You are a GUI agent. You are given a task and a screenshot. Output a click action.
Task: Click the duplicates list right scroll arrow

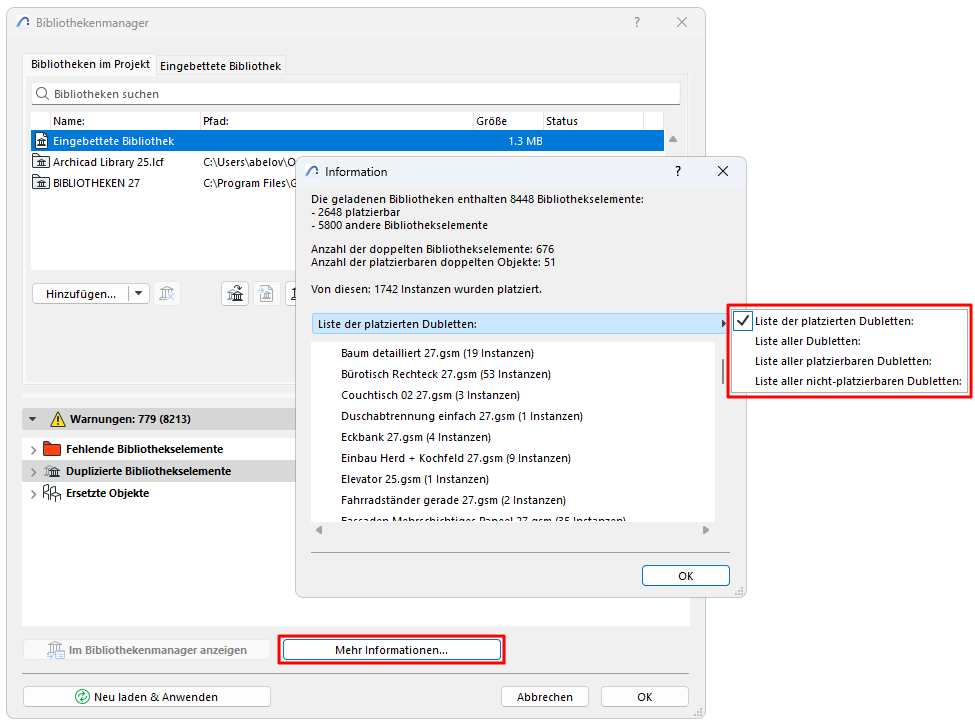pos(706,530)
